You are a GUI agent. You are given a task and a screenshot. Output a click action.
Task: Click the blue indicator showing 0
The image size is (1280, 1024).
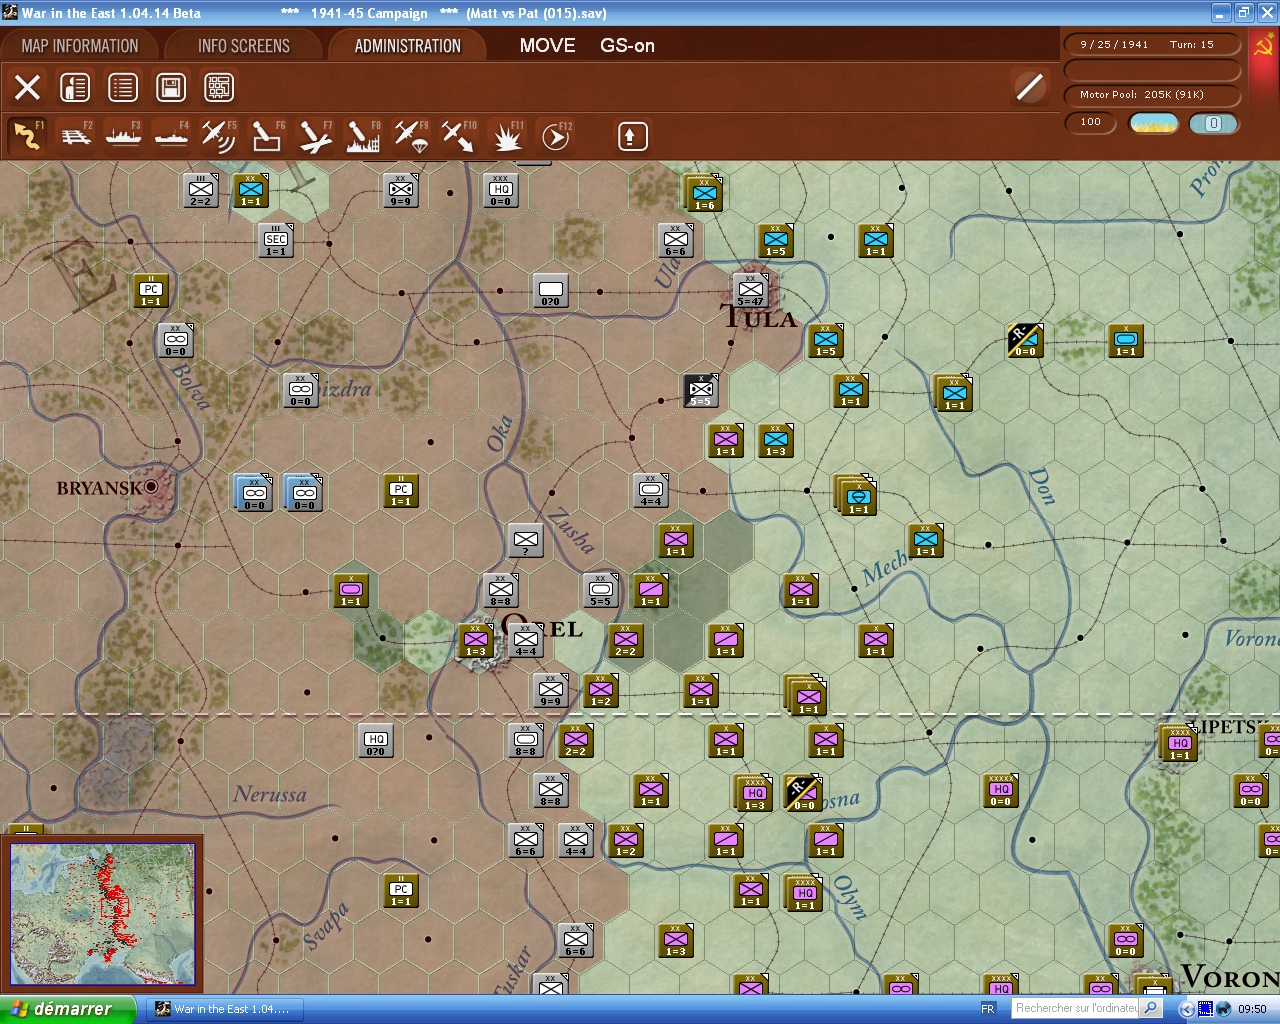(1214, 123)
